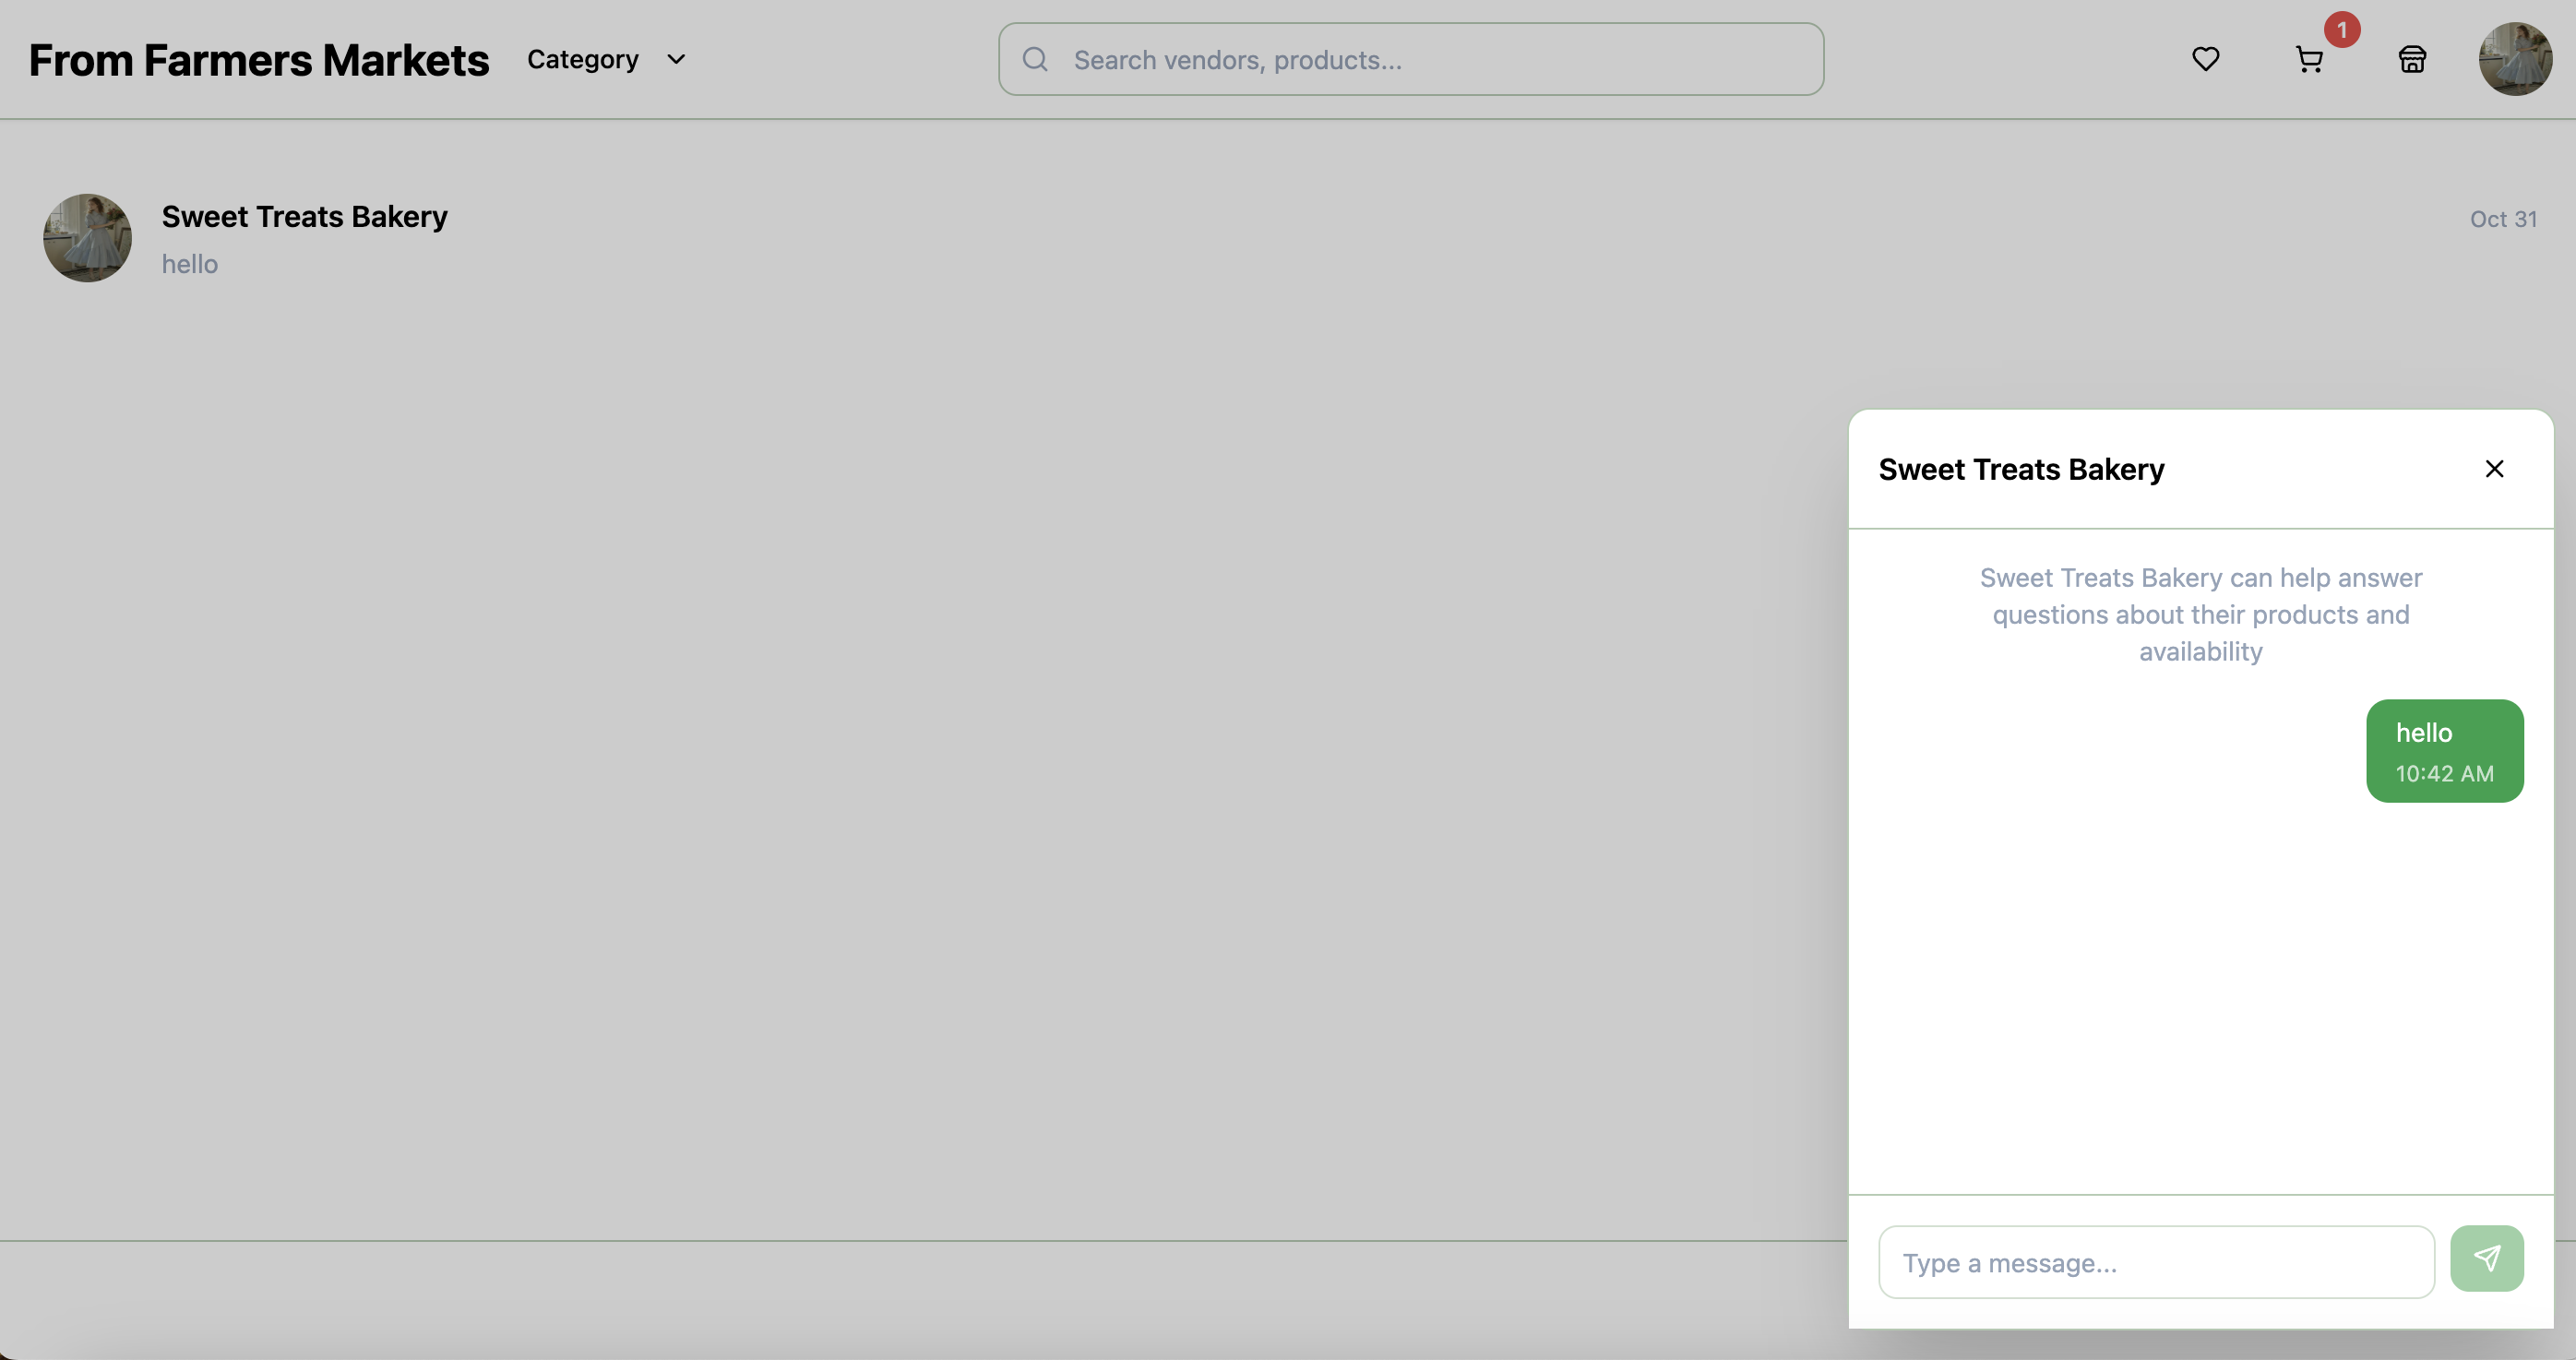The height and width of the screenshot is (1360, 2576).
Task: Go to From Farmers Markets home
Action: point(259,60)
